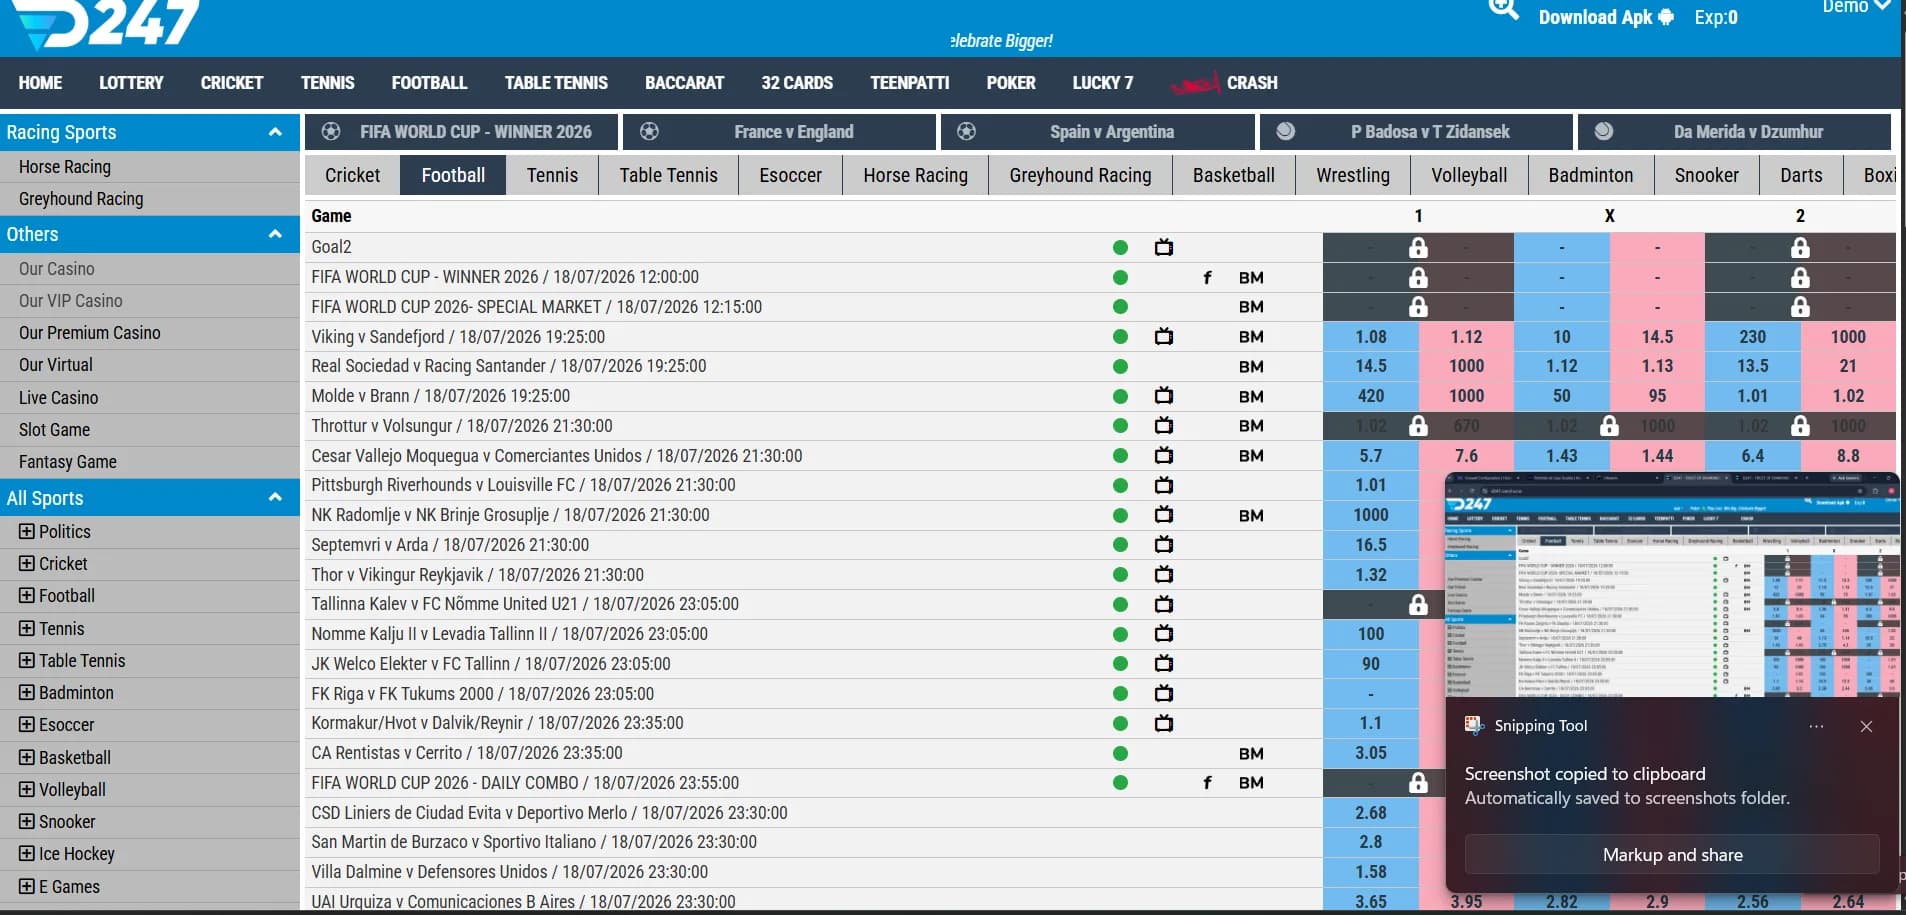Click TV icon for NK Radomlje match
Screen dimensions: 1906x915
point(1164,515)
